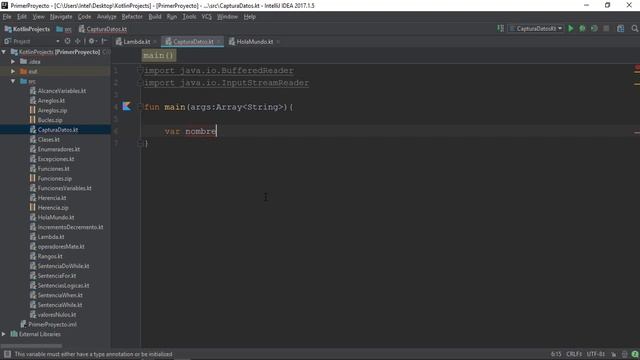Click KotlinProjects breadcrumb in navigation bar
Viewport: 640px width, 360px height.
click(x=27, y=29)
